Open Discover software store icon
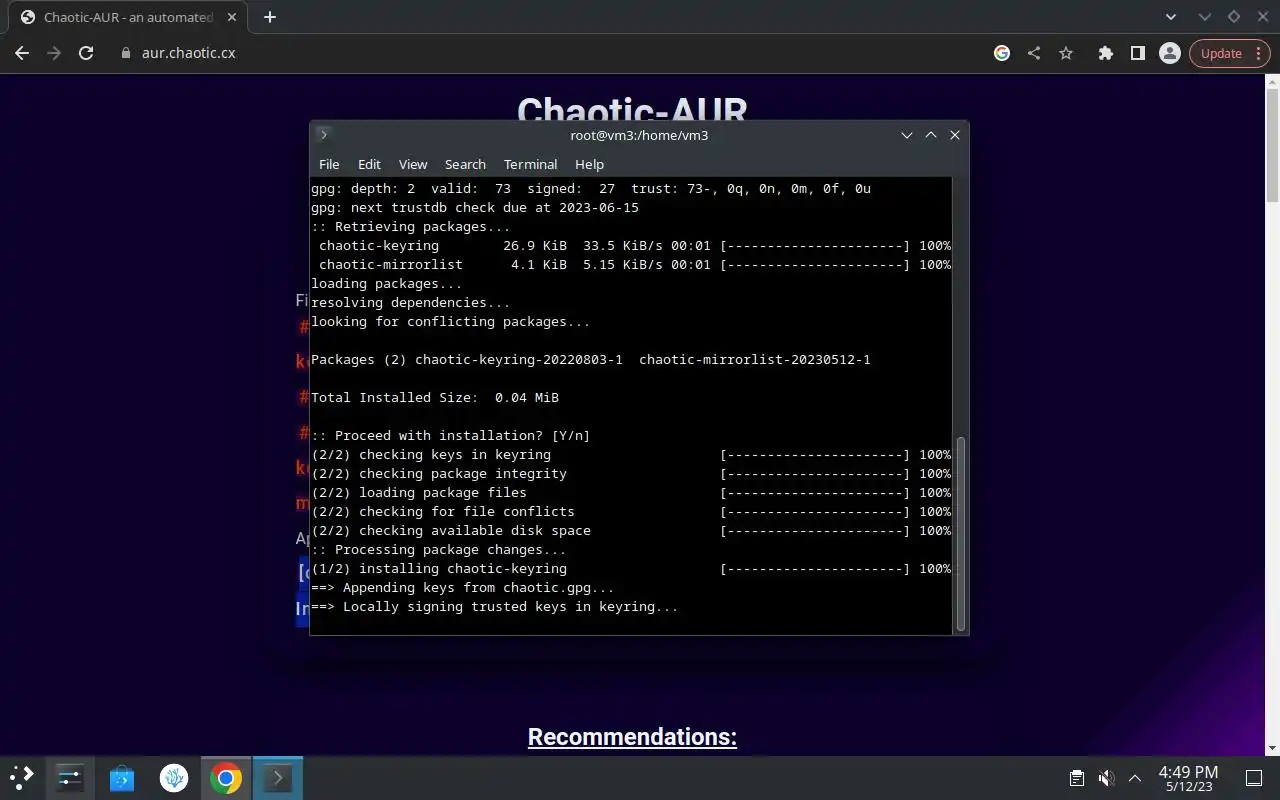This screenshot has height=800, width=1280. click(122, 777)
